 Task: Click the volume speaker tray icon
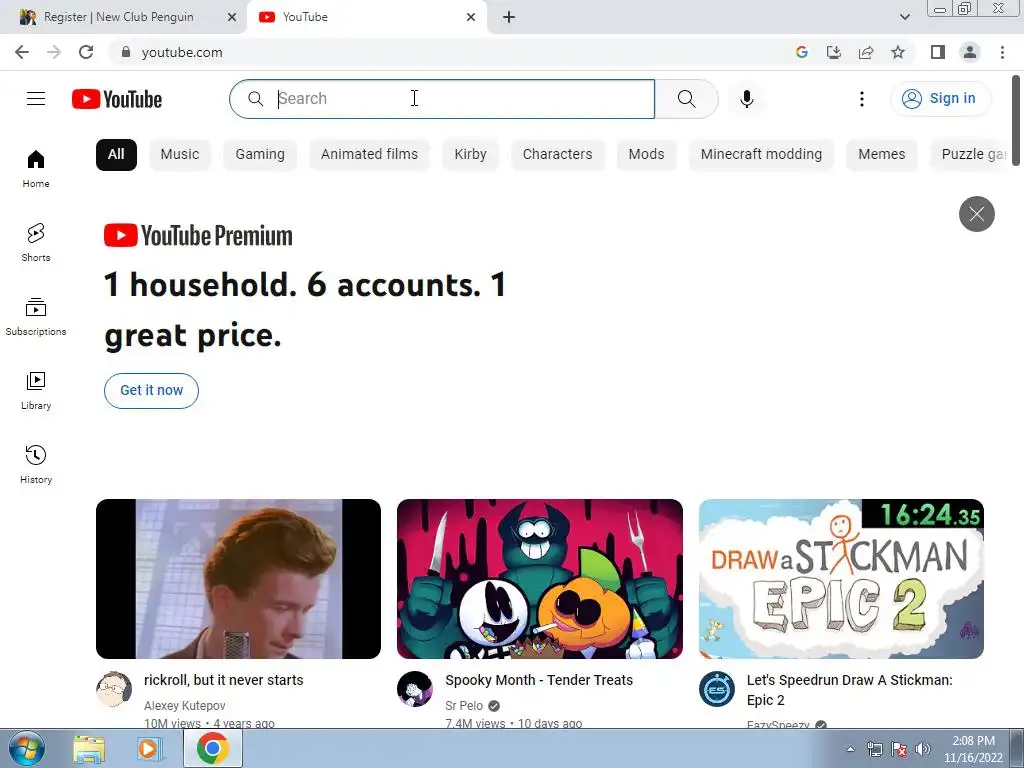pos(922,749)
